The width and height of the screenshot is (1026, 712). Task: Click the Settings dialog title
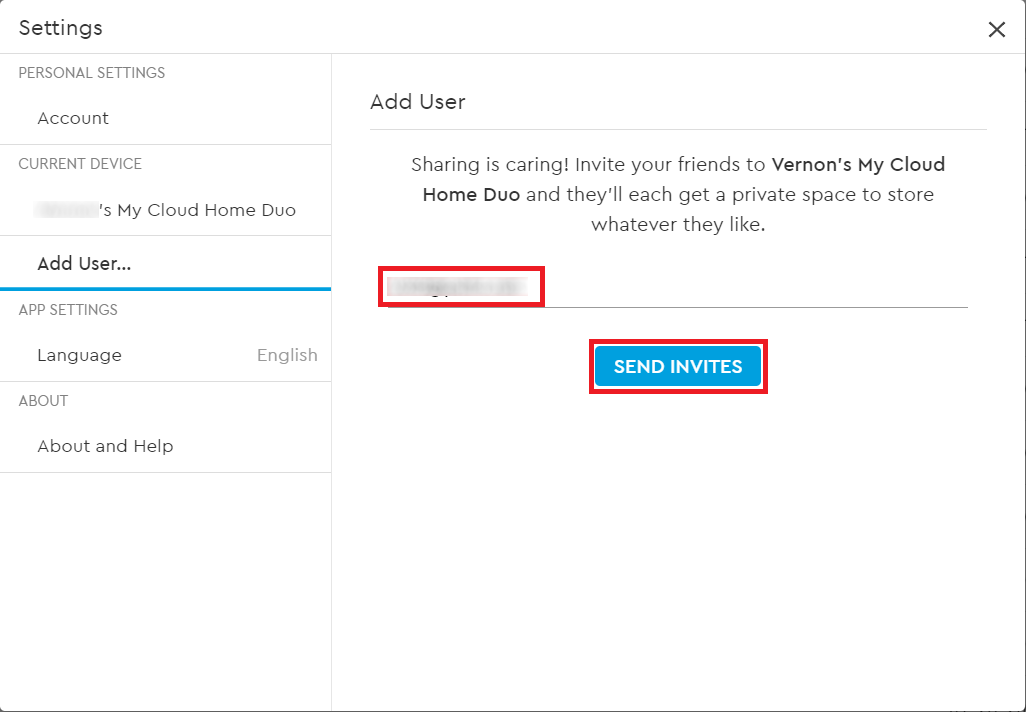click(61, 28)
